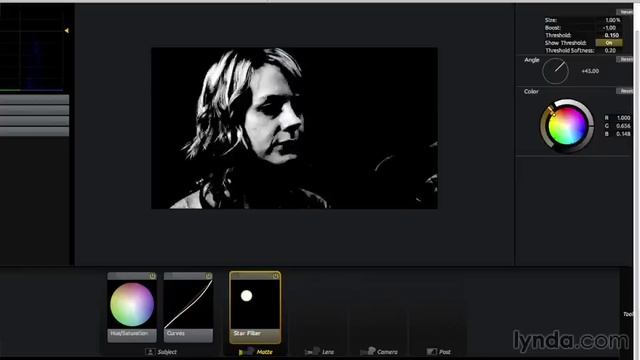Click the Post section icon
This screenshot has width=640, height=360.
[x=431, y=351]
